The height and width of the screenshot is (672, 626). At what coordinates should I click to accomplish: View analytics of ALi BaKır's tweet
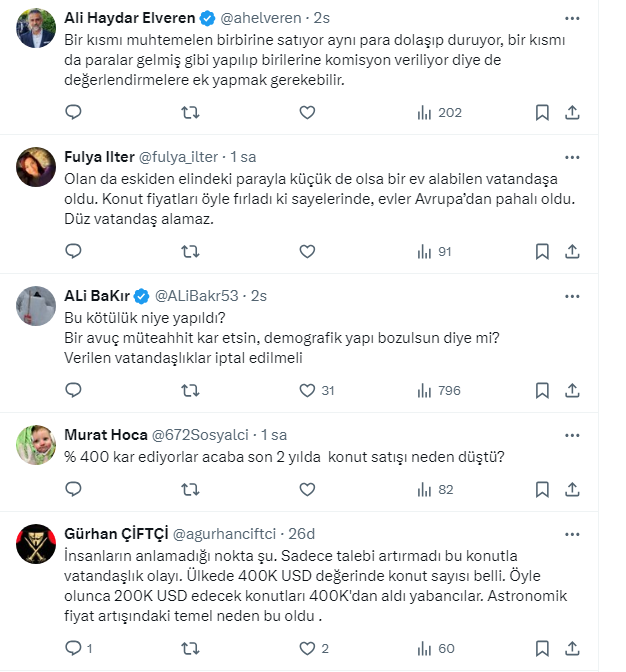coord(423,390)
